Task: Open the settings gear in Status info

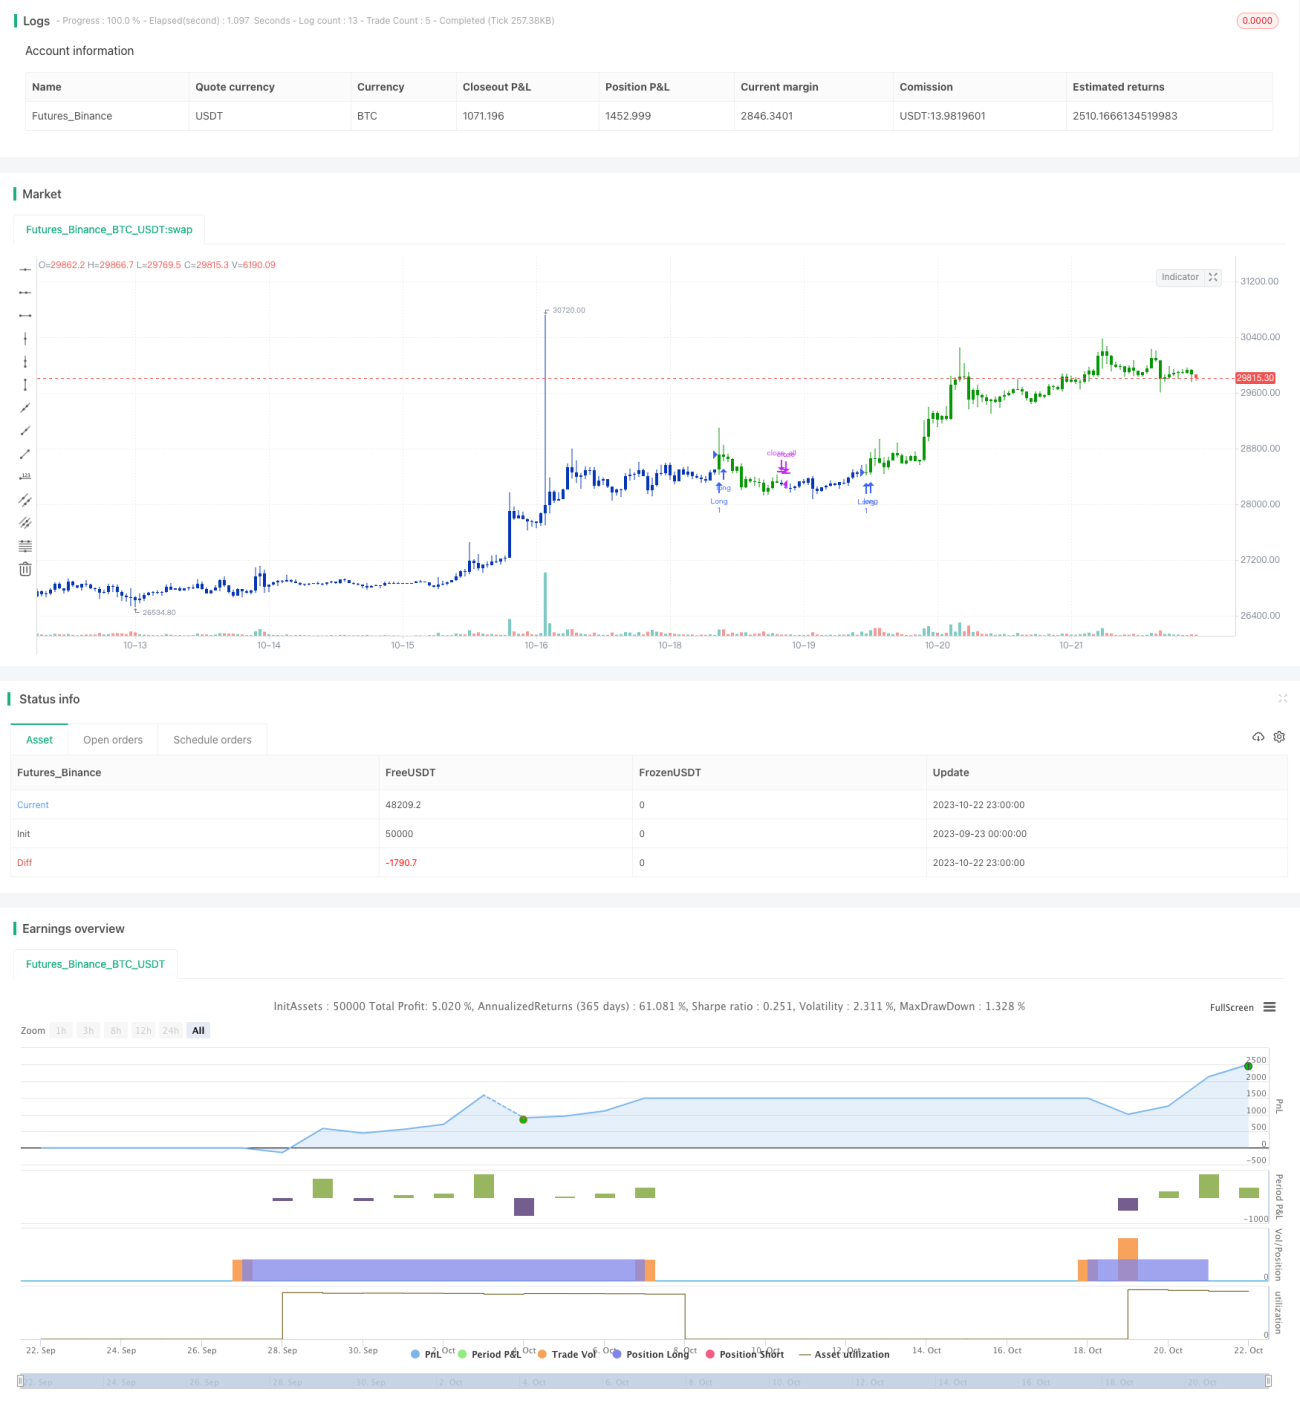Action: point(1279,737)
